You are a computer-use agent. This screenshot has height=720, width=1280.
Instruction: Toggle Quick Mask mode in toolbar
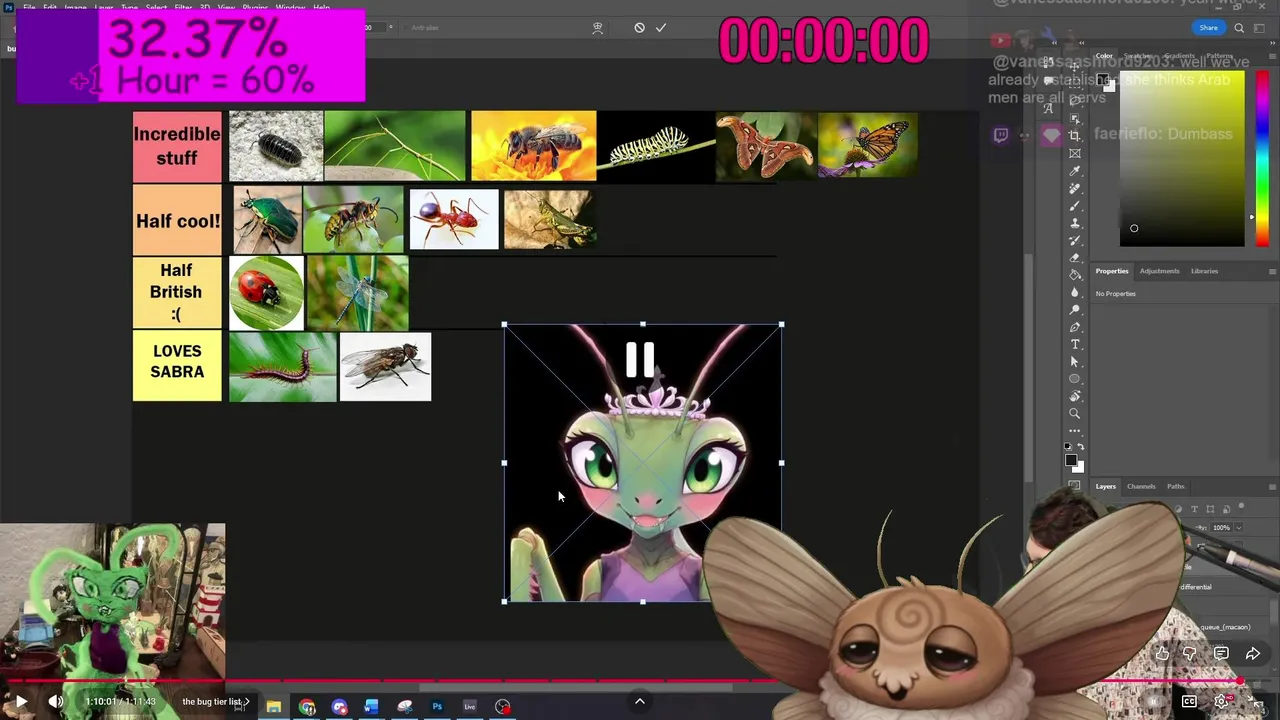click(x=1075, y=486)
